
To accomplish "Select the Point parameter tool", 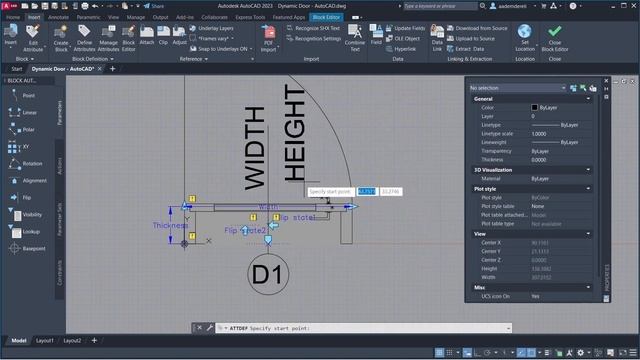I will (x=23, y=96).
